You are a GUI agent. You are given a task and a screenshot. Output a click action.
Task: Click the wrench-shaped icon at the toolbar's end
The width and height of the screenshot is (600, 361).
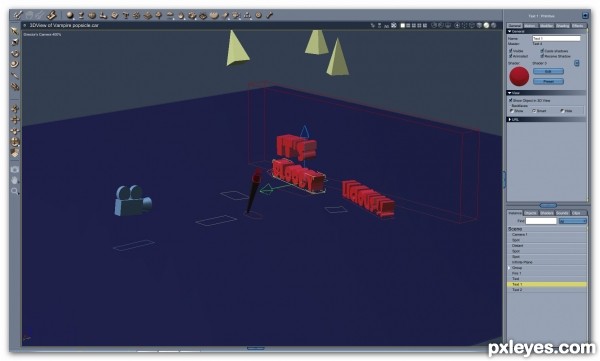(269, 15)
